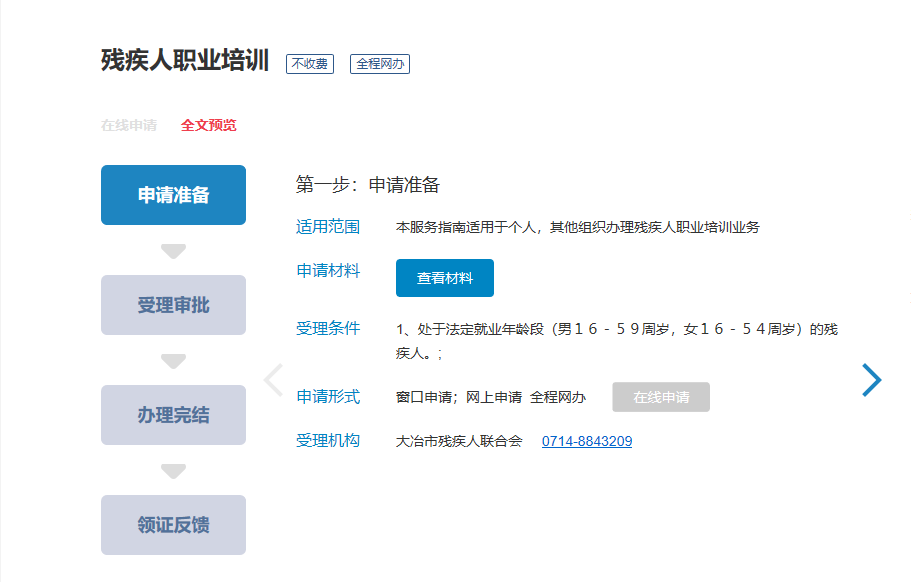The width and height of the screenshot is (911, 582).
Task: Click the faded left chevron arrow
Action: pyautogui.click(x=273, y=380)
